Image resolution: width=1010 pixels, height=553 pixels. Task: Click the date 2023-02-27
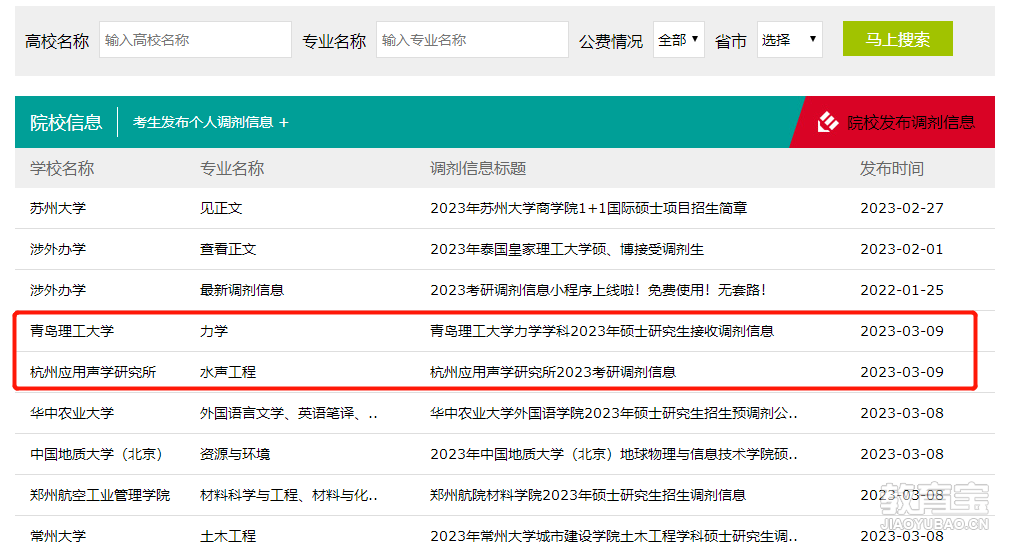[902, 209]
